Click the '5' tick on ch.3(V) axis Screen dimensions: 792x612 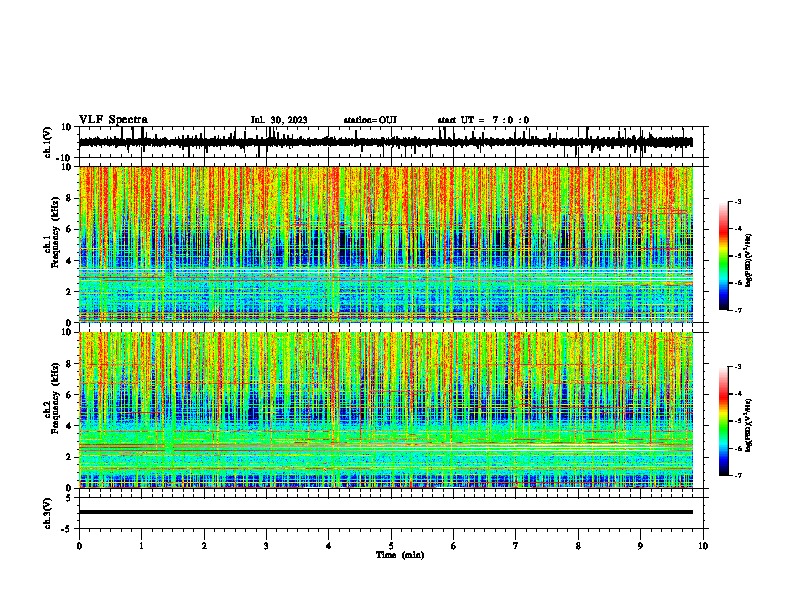[69, 497]
